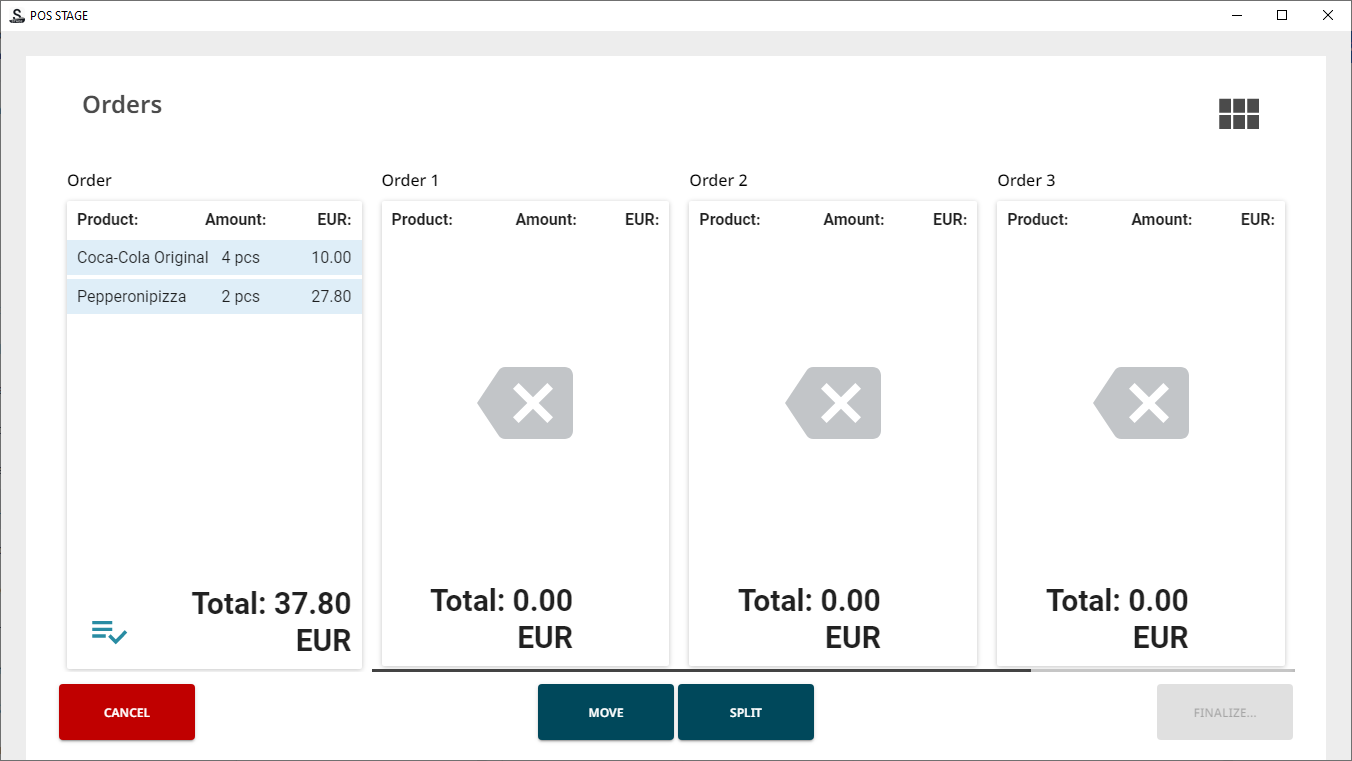Screen dimensions: 1352x761
Task: Click the Finalize button
Action: (1224, 712)
